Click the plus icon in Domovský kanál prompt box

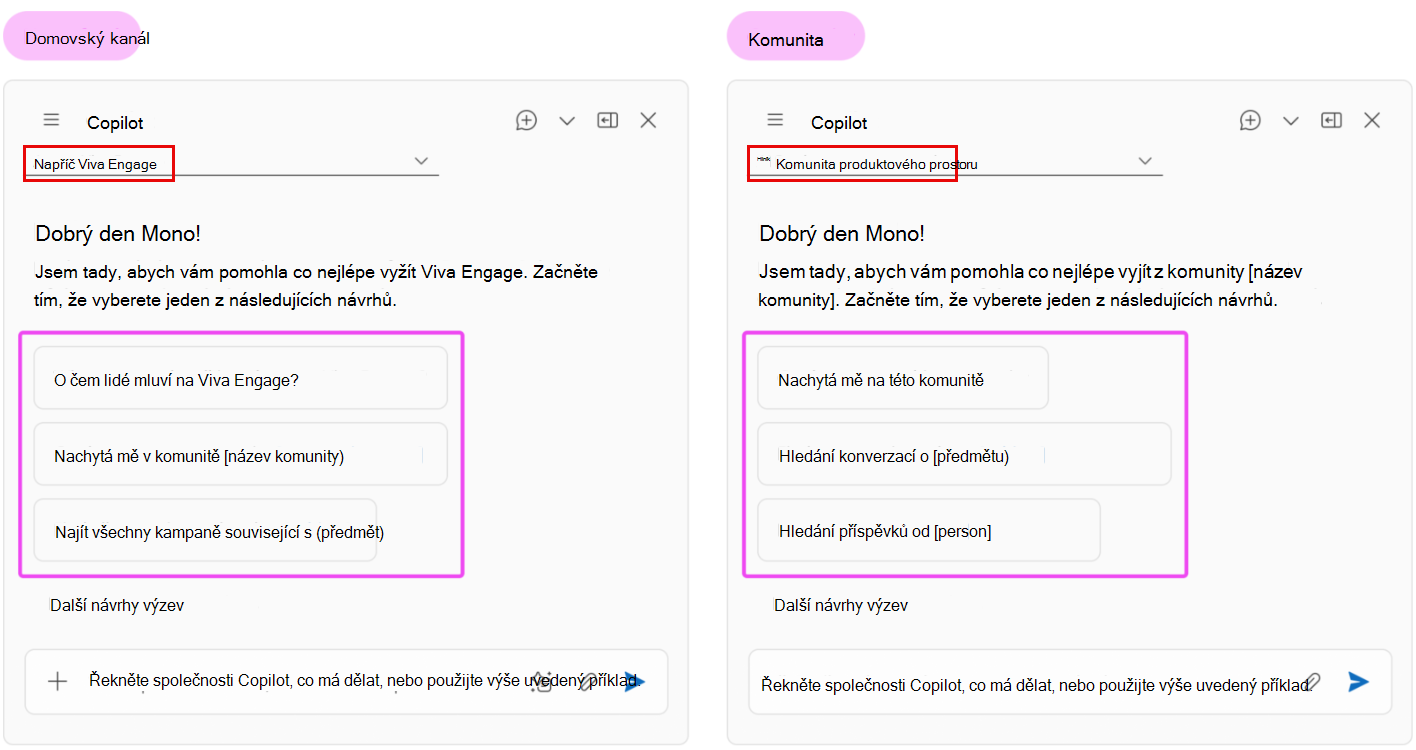tap(58, 681)
